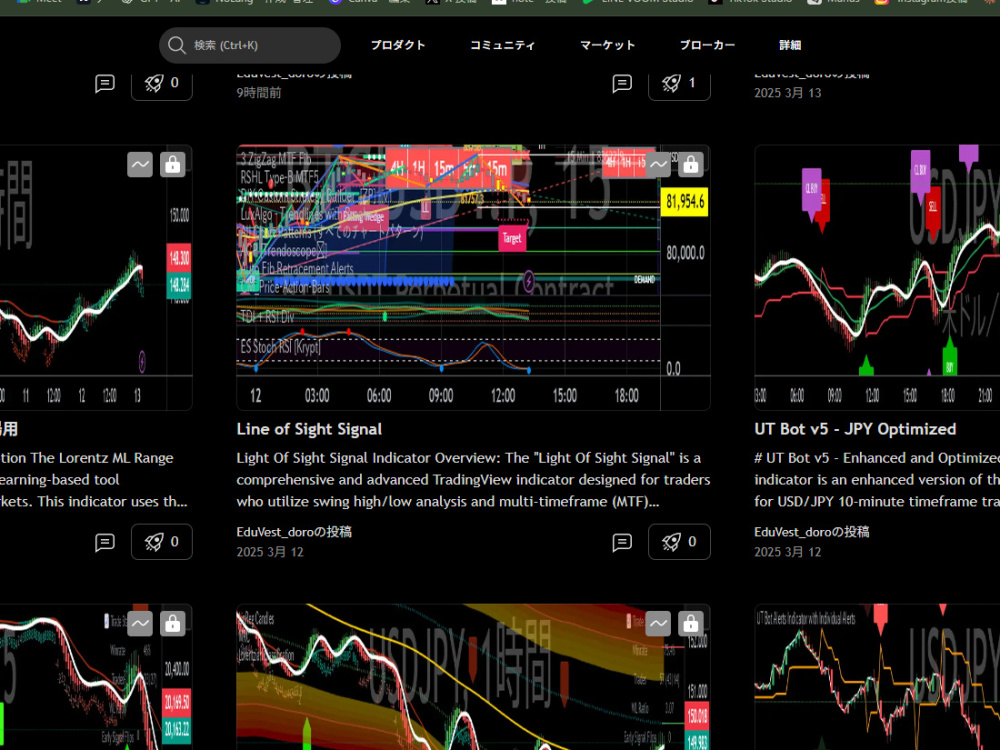Click the 2025 3月 12 date under Line of Sight Signal
Image resolution: width=1000 pixels, height=750 pixels.
[270, 552]
